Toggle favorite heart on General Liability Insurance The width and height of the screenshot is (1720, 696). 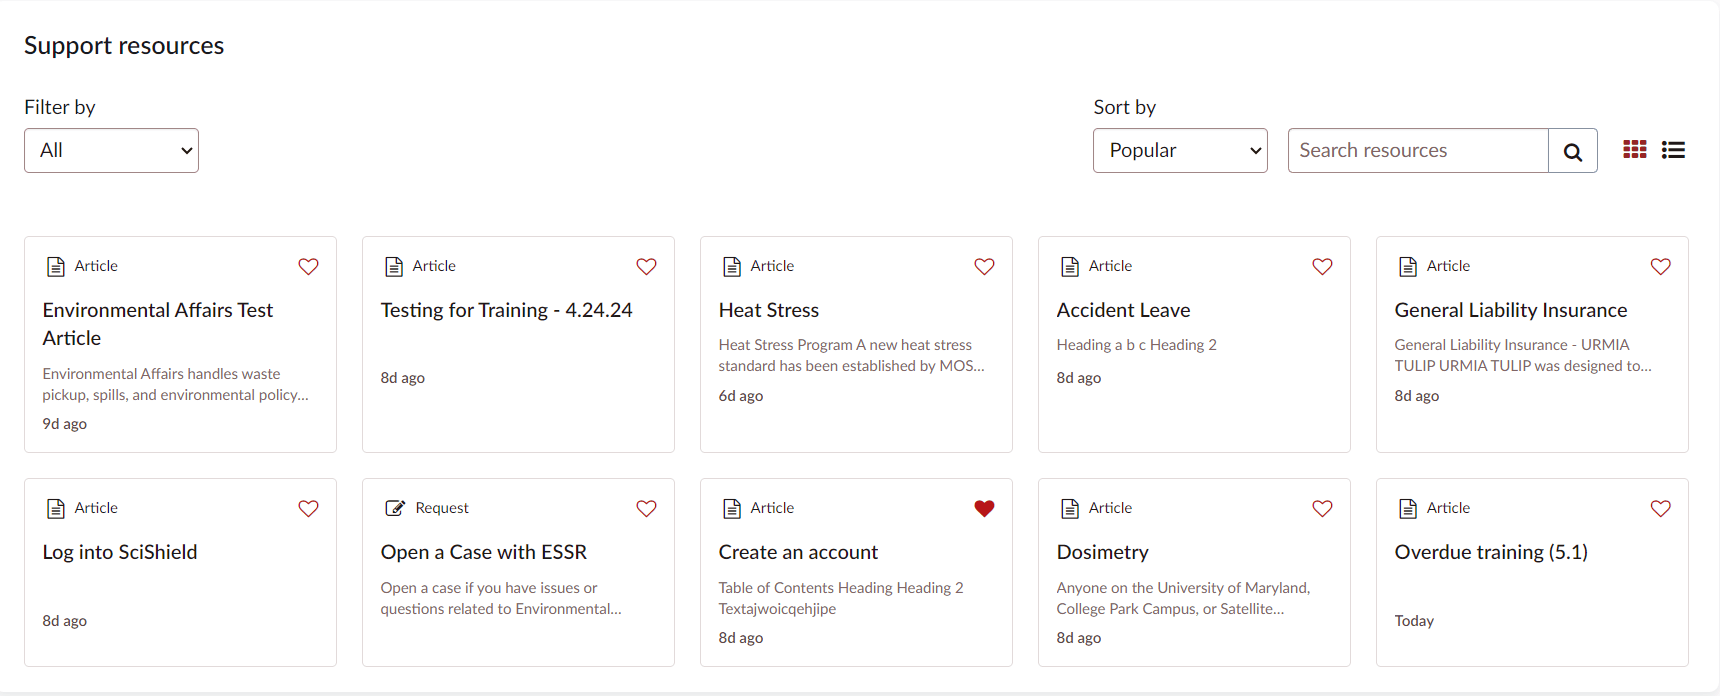pos(1660,266)
